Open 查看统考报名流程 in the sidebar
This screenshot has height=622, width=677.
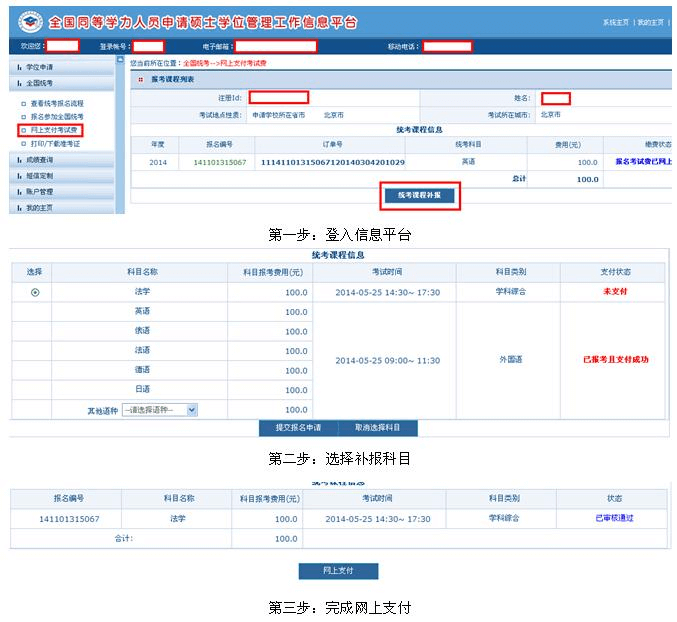(x=58, y=103)
